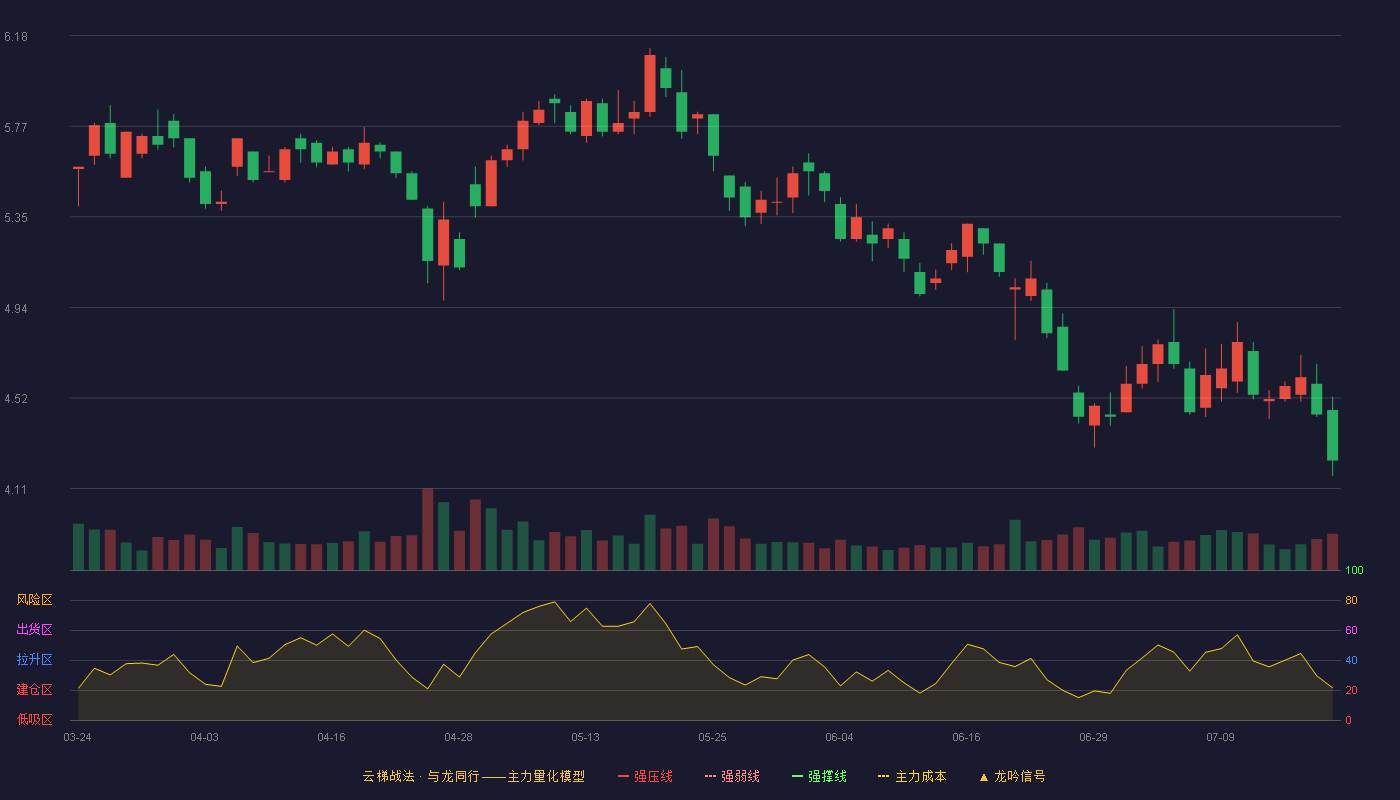The width and height of the screenshot is (1400, 800).
Task: Click the blue 40 indicator scale value
Action: (x=1351, y=660)
